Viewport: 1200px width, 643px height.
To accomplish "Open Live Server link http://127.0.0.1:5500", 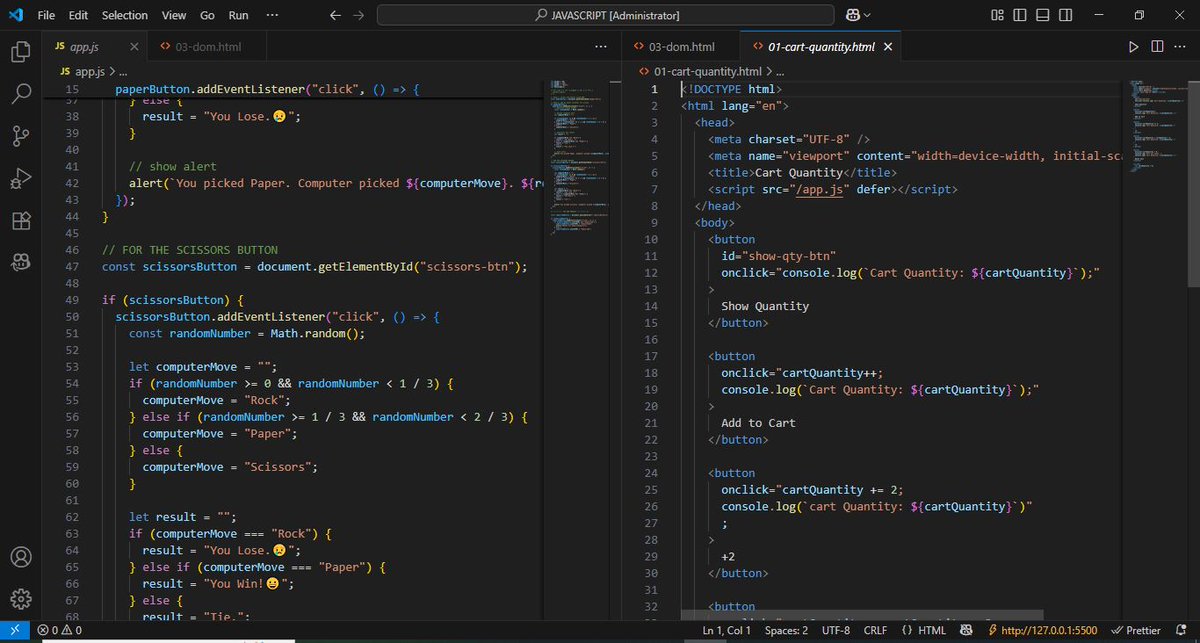I will [x=1043, y=631].
